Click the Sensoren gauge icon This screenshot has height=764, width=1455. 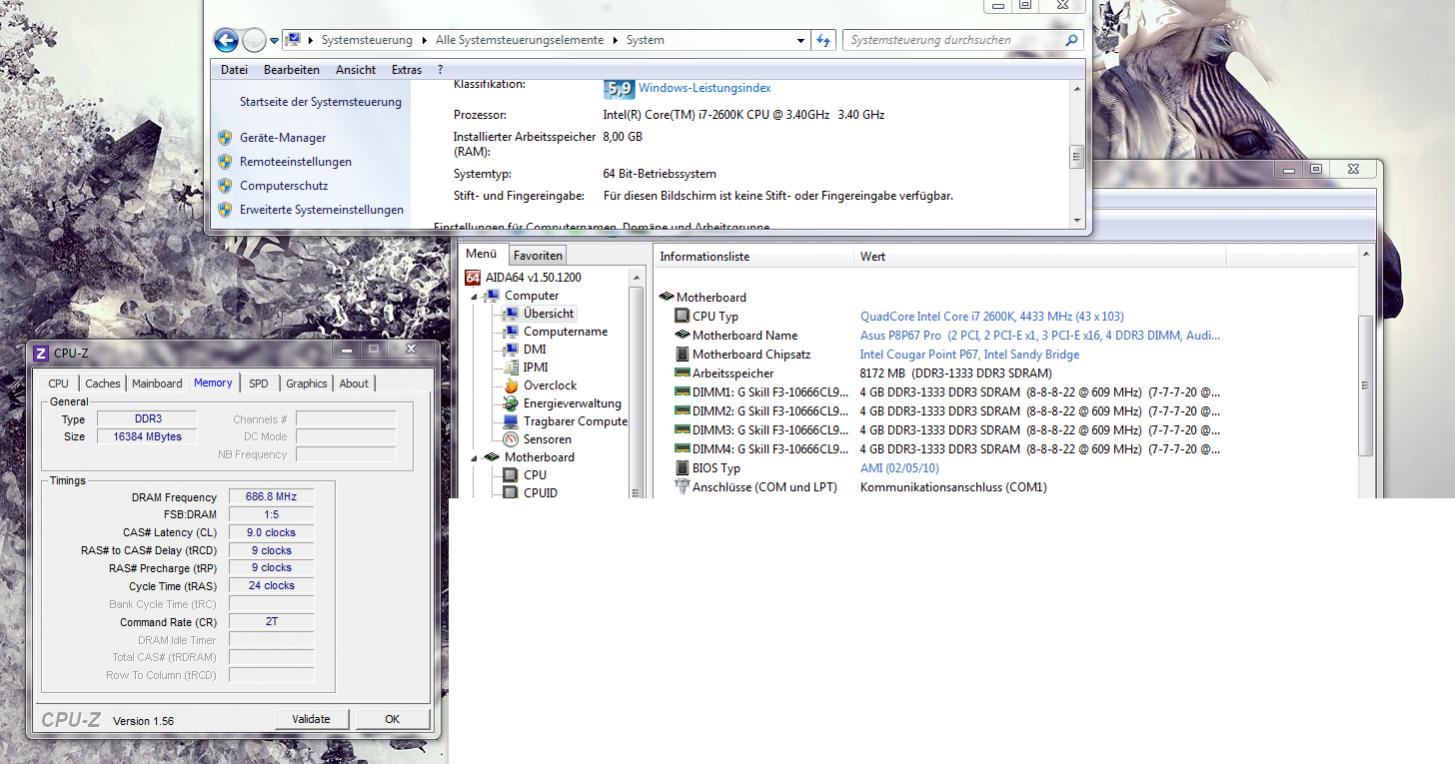(x=511, y=439)
